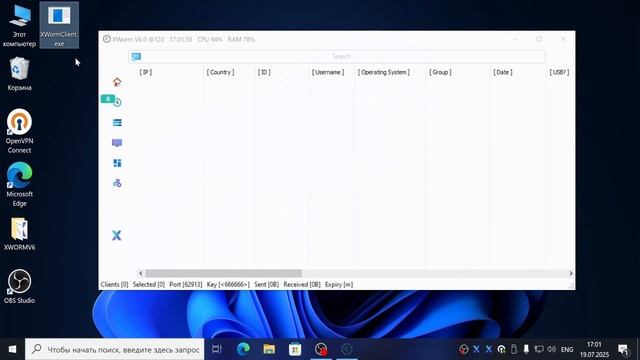Click the RAM 78% title bar text
The height and width of the screenshot is (360, 640).
coord(241,40)
